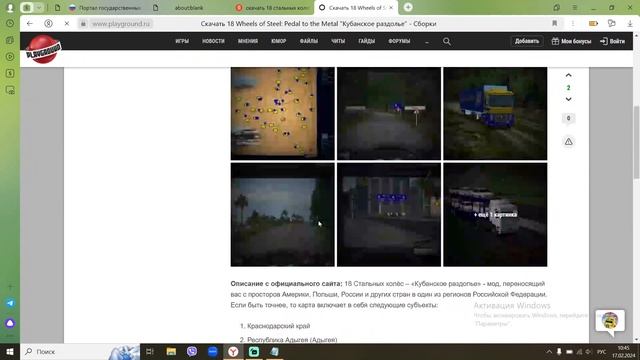Open Windows Start menu
Viewport: 640px width, 360px height.
[10, 351]
